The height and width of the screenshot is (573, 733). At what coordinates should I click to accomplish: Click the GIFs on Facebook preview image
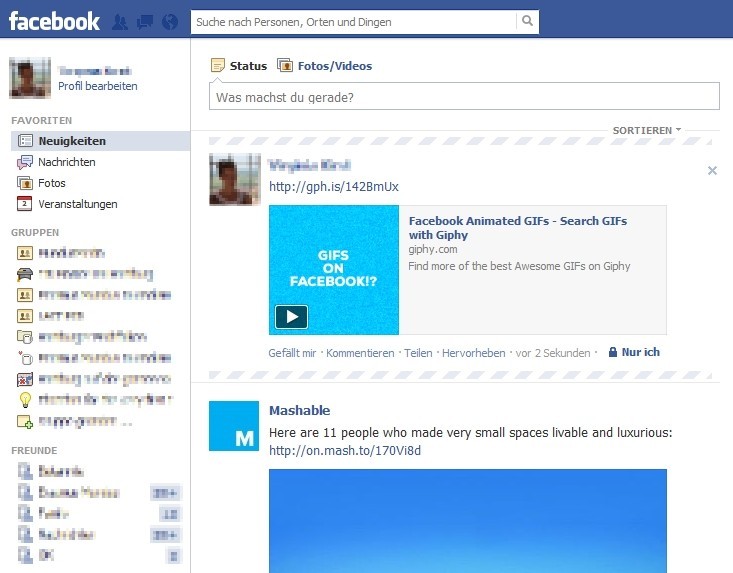(x=334, y=270)
